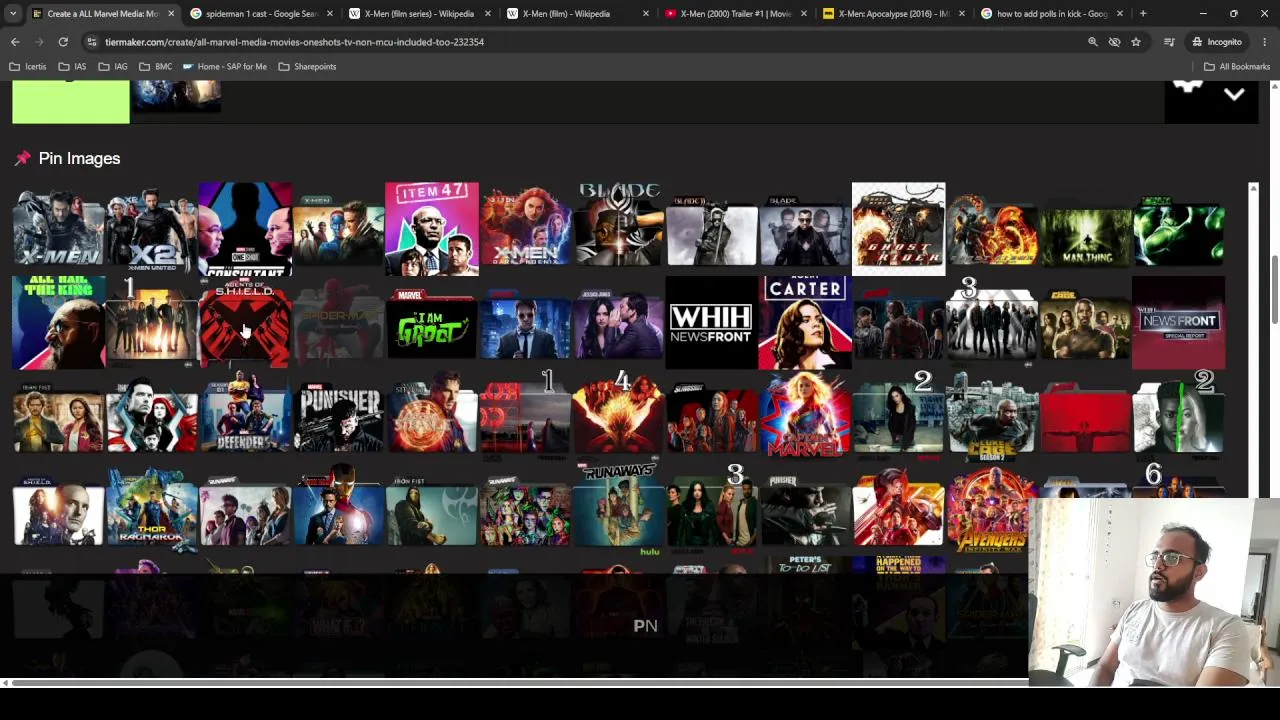Select the white Ghost Rider thumbnail
The height and width of the screenshot is (720, 1280).
pyautogui.click(x=898, y=229)
